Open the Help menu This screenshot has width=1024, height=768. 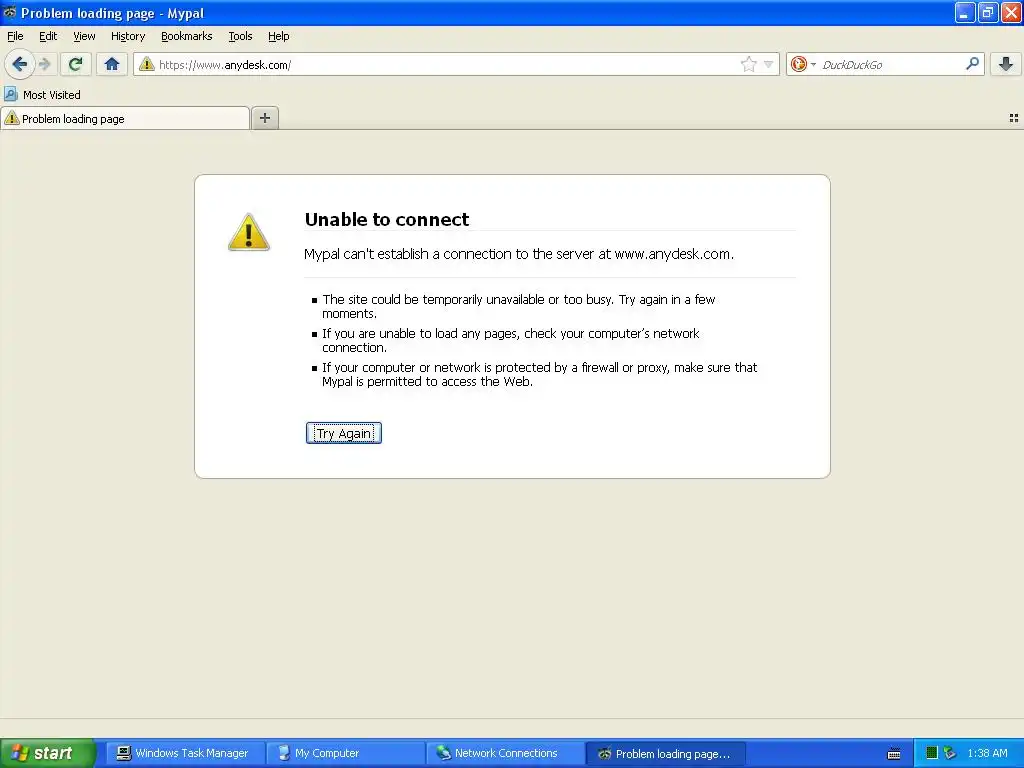pyautogui.click(x=279, y=36)
